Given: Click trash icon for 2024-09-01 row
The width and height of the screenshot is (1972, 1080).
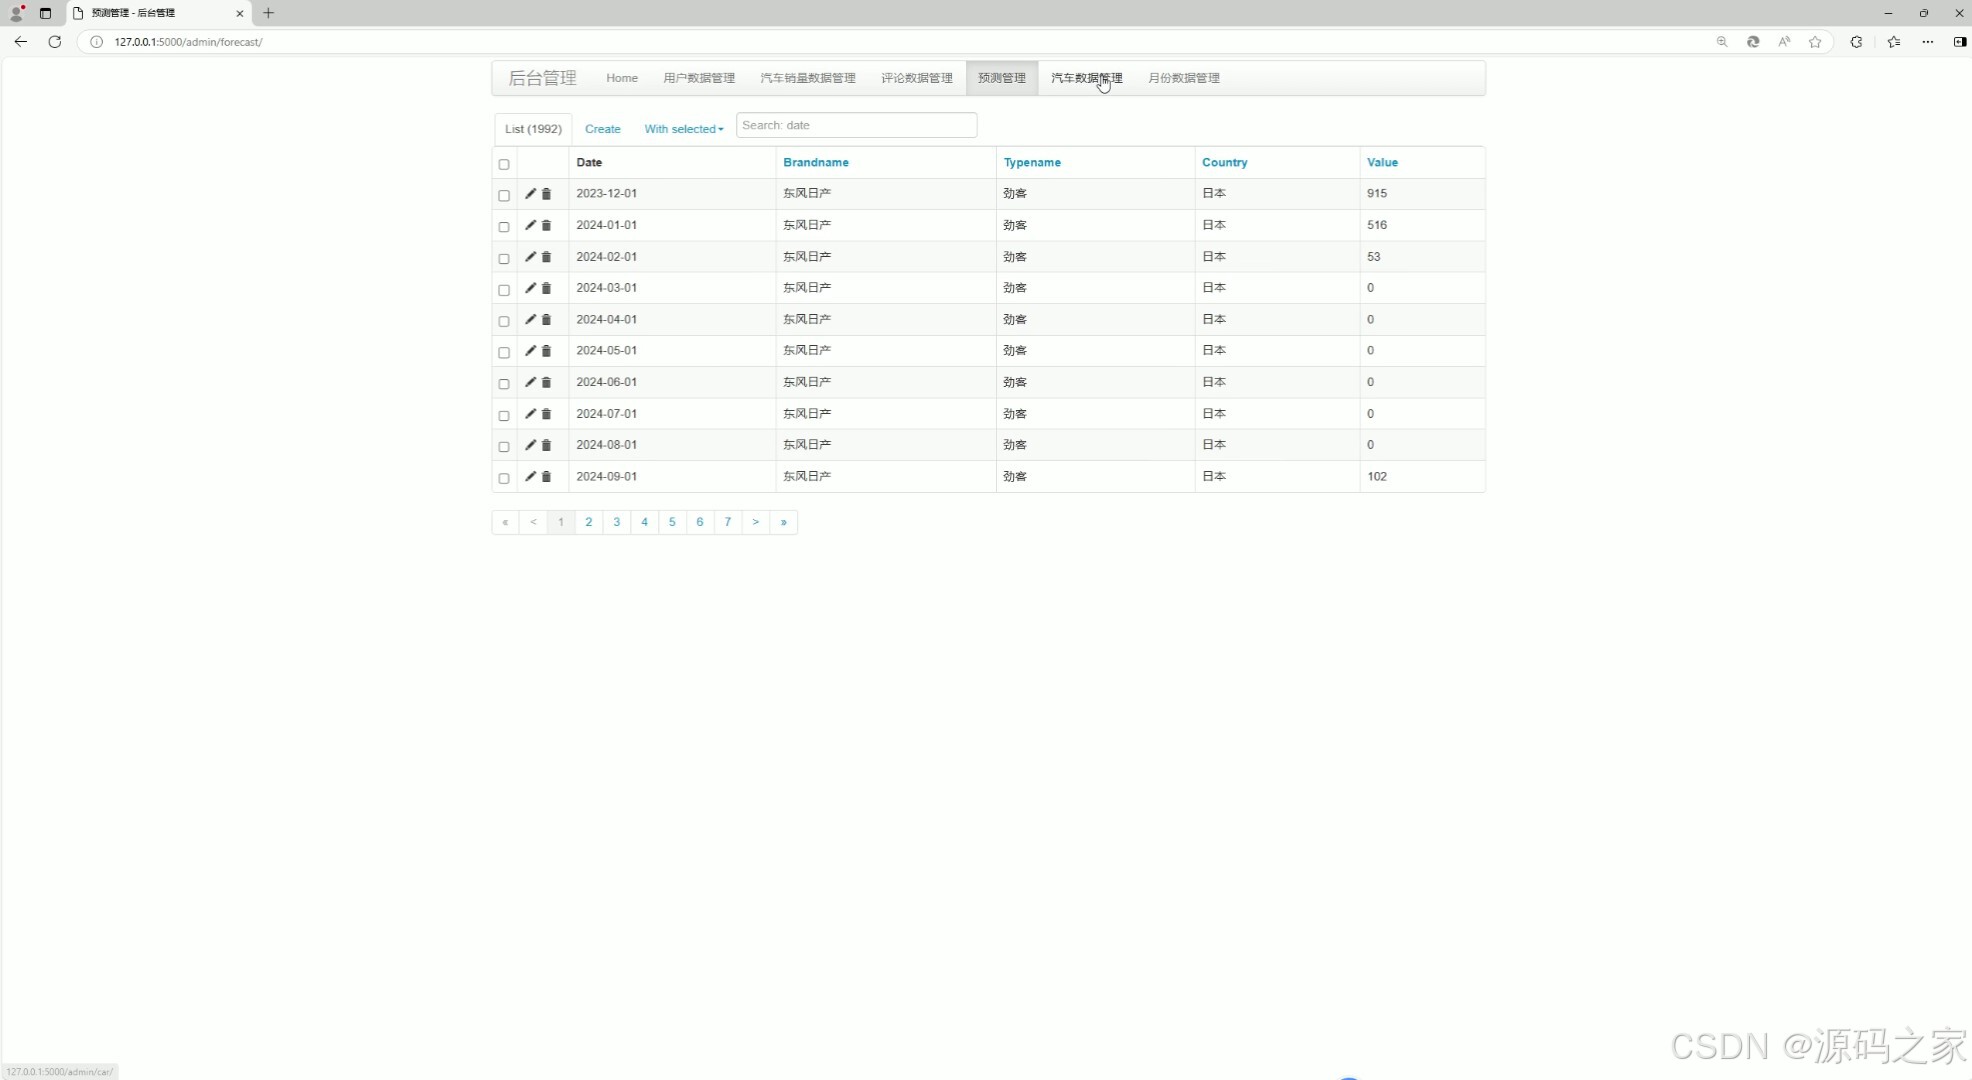Looking at the screenshot, I should pos(546,477).
